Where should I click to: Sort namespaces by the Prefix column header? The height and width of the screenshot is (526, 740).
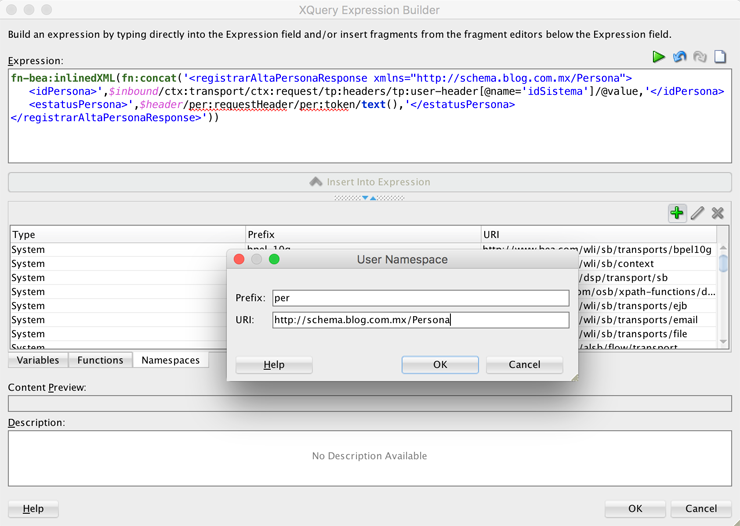pyautogui.click(x=363, y=234)
